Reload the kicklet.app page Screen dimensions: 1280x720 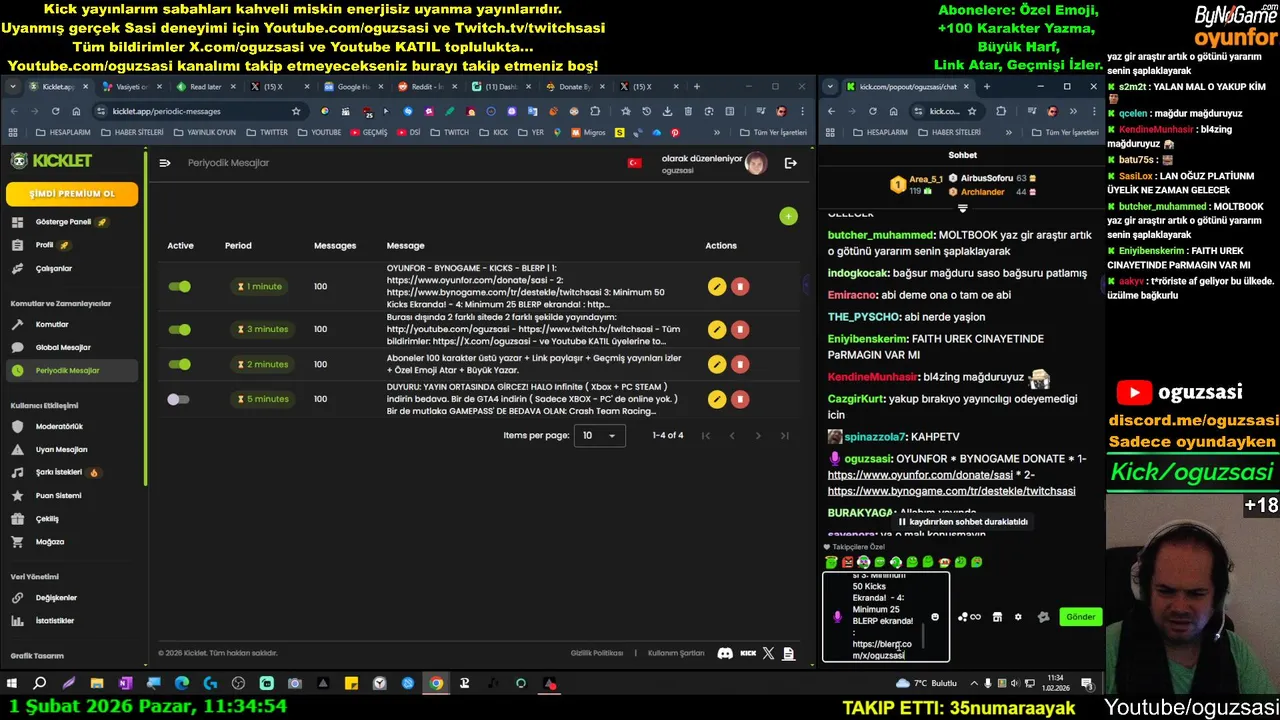click(56, 111)
